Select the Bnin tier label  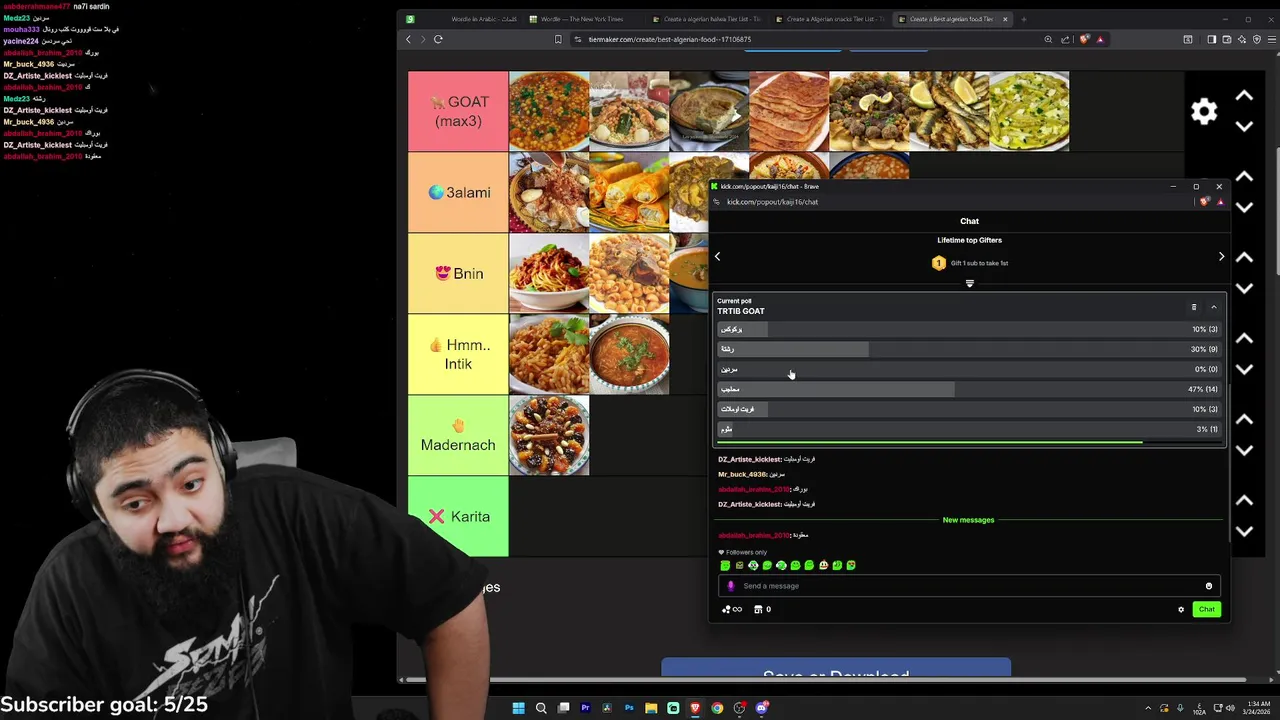(x=458, y=273)
